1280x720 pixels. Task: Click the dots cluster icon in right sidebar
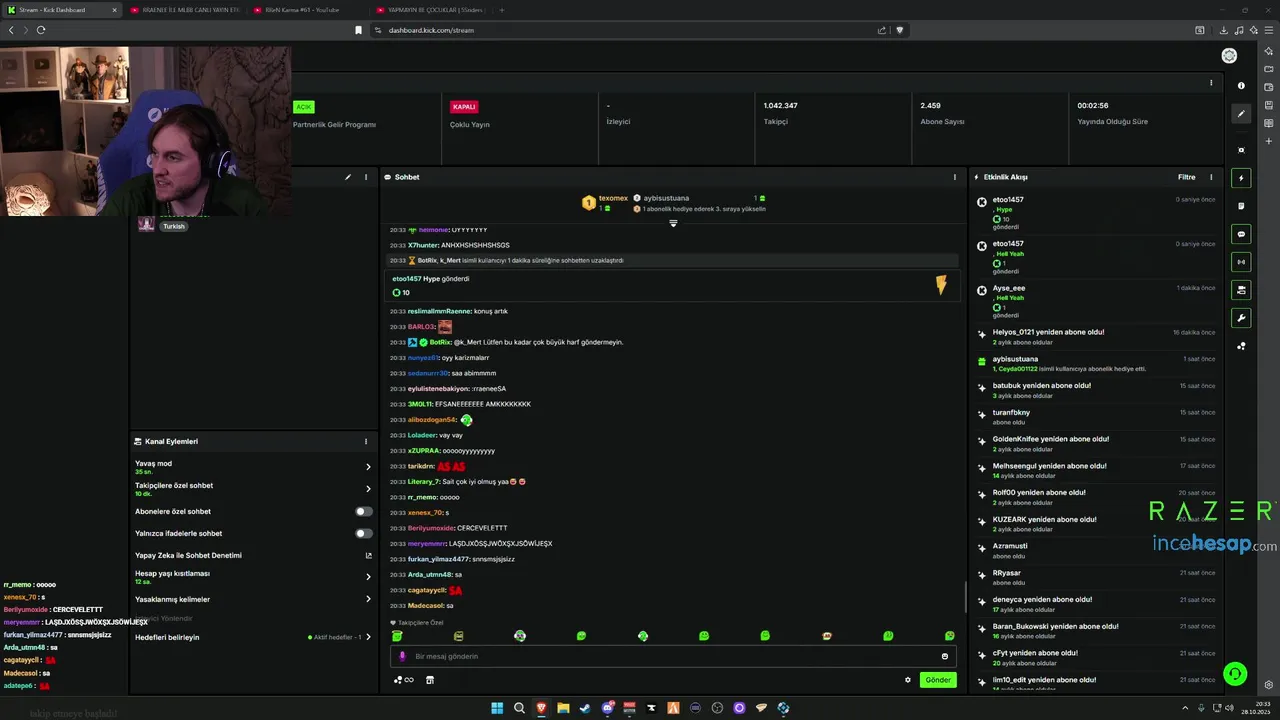tap(1241, 346)
